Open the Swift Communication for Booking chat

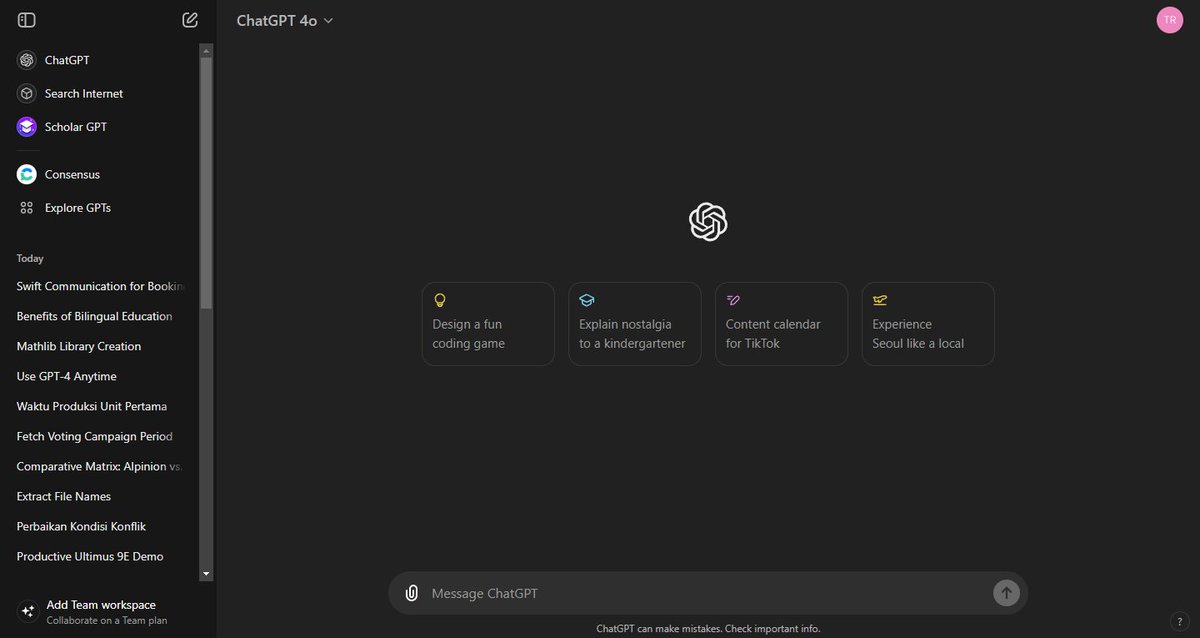101,286
